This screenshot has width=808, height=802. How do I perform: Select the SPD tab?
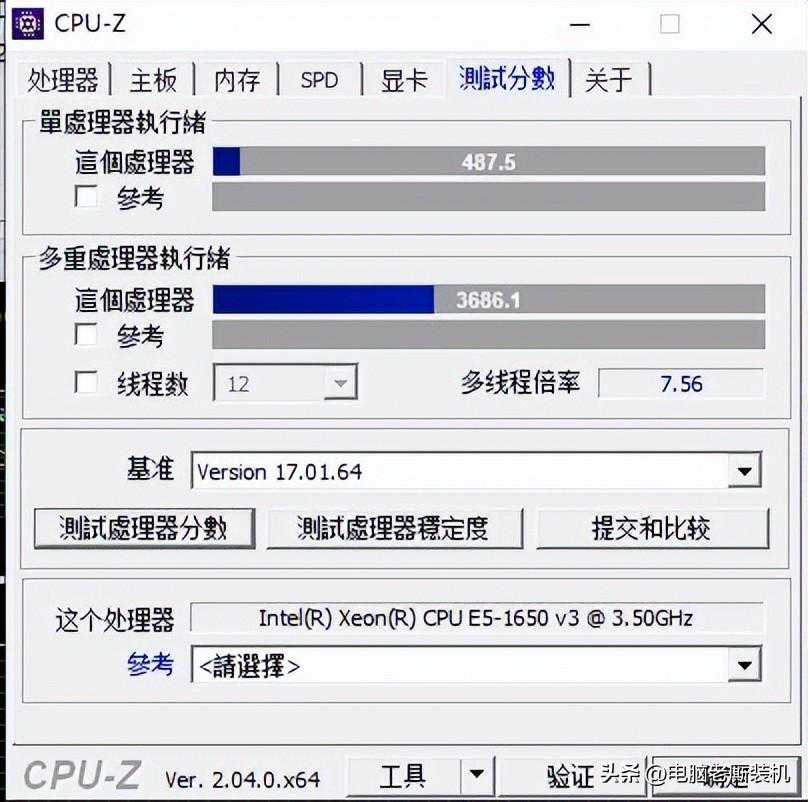[319, 80]
